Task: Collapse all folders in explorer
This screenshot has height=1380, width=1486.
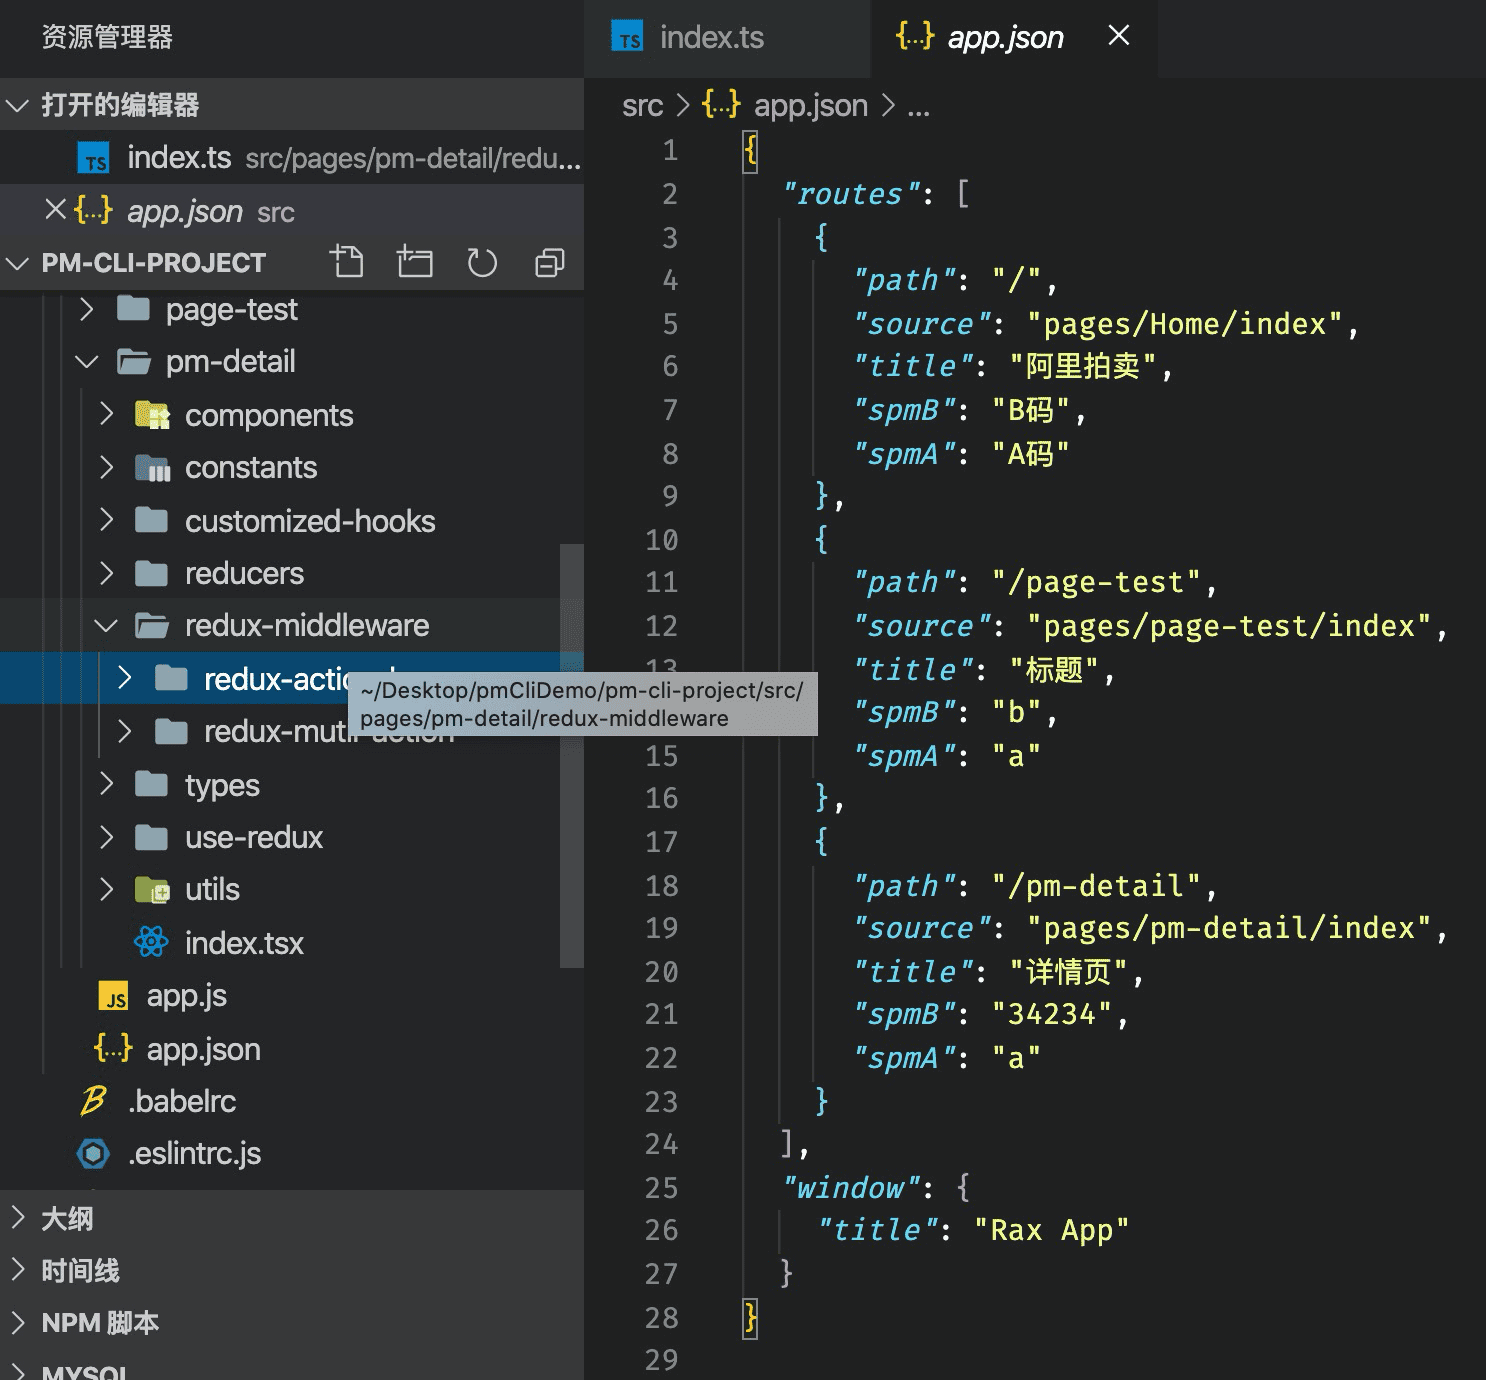Action: (x=550, y=262)
